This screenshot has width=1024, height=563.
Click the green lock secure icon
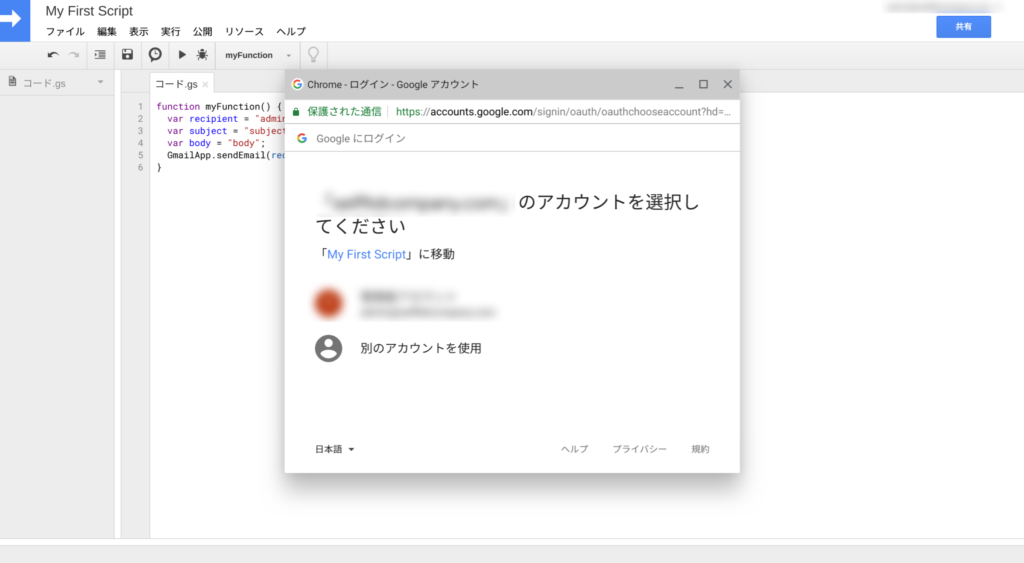point(296,112)
